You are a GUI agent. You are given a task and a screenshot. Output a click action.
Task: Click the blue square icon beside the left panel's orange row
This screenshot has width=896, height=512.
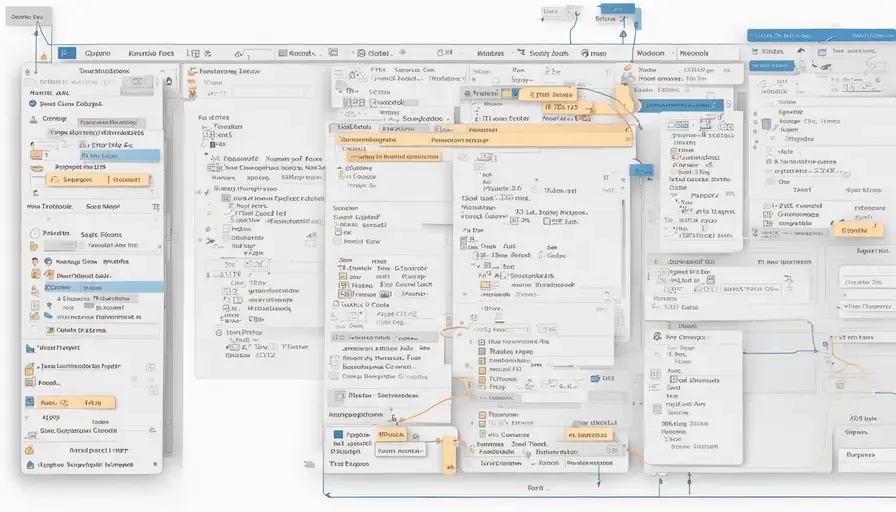[30, 402]
